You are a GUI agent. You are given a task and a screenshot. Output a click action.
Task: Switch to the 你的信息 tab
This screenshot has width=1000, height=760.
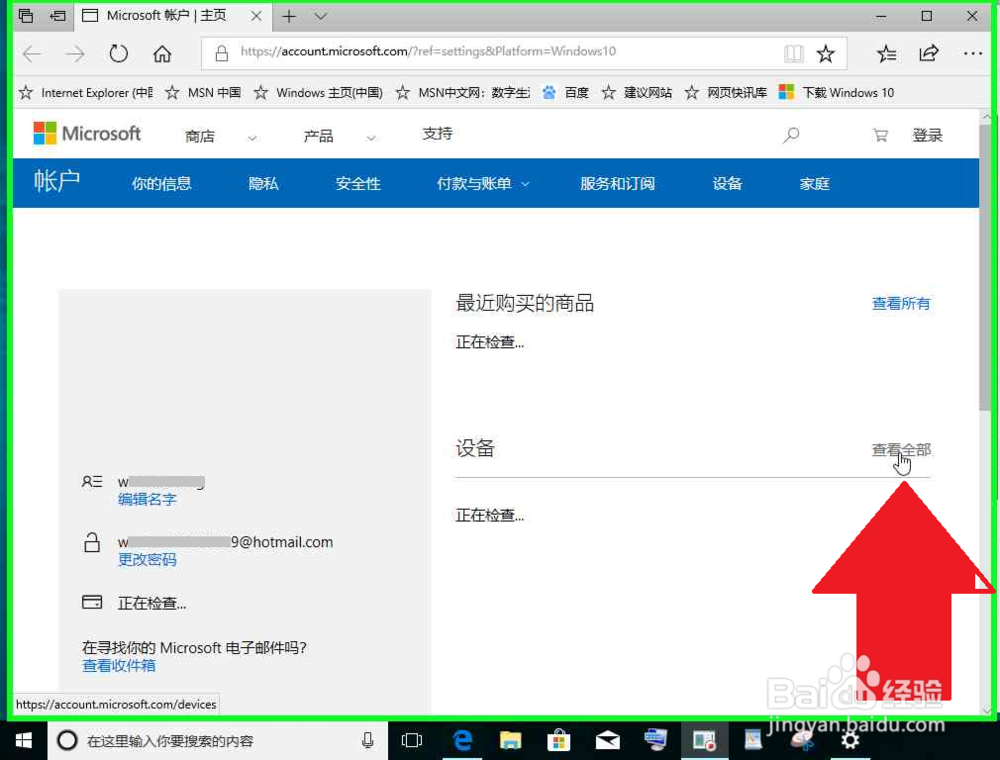[x=161, y=184]
